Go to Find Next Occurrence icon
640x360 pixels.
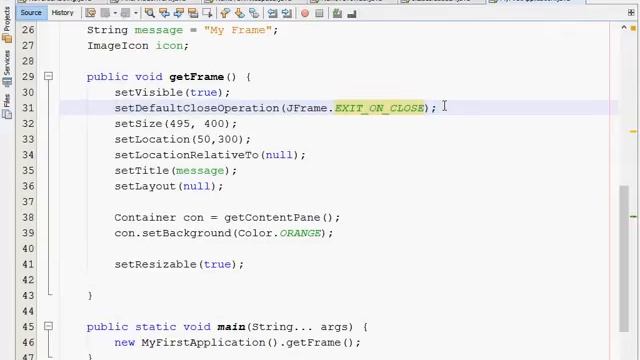[178, 13]
